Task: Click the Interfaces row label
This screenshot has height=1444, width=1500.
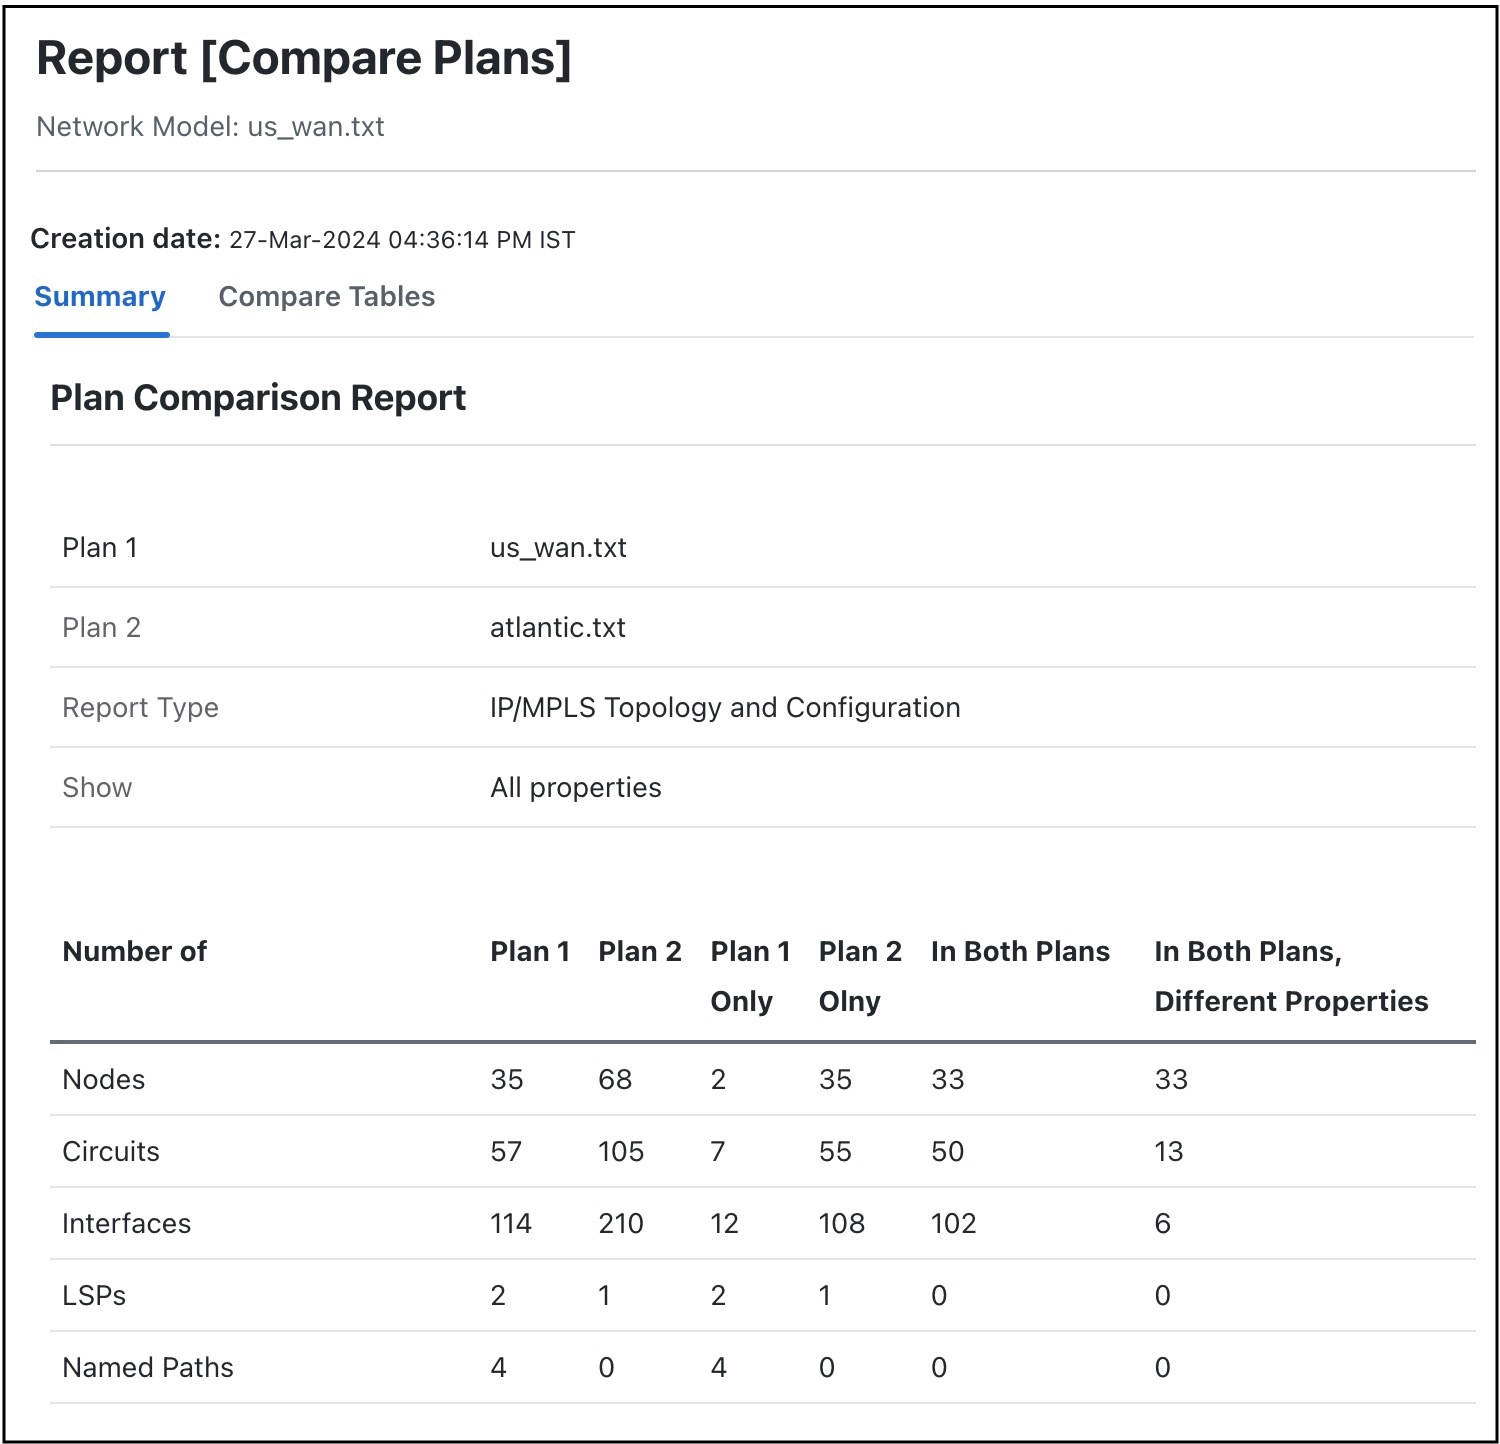Action: (x=126, y=1222)
